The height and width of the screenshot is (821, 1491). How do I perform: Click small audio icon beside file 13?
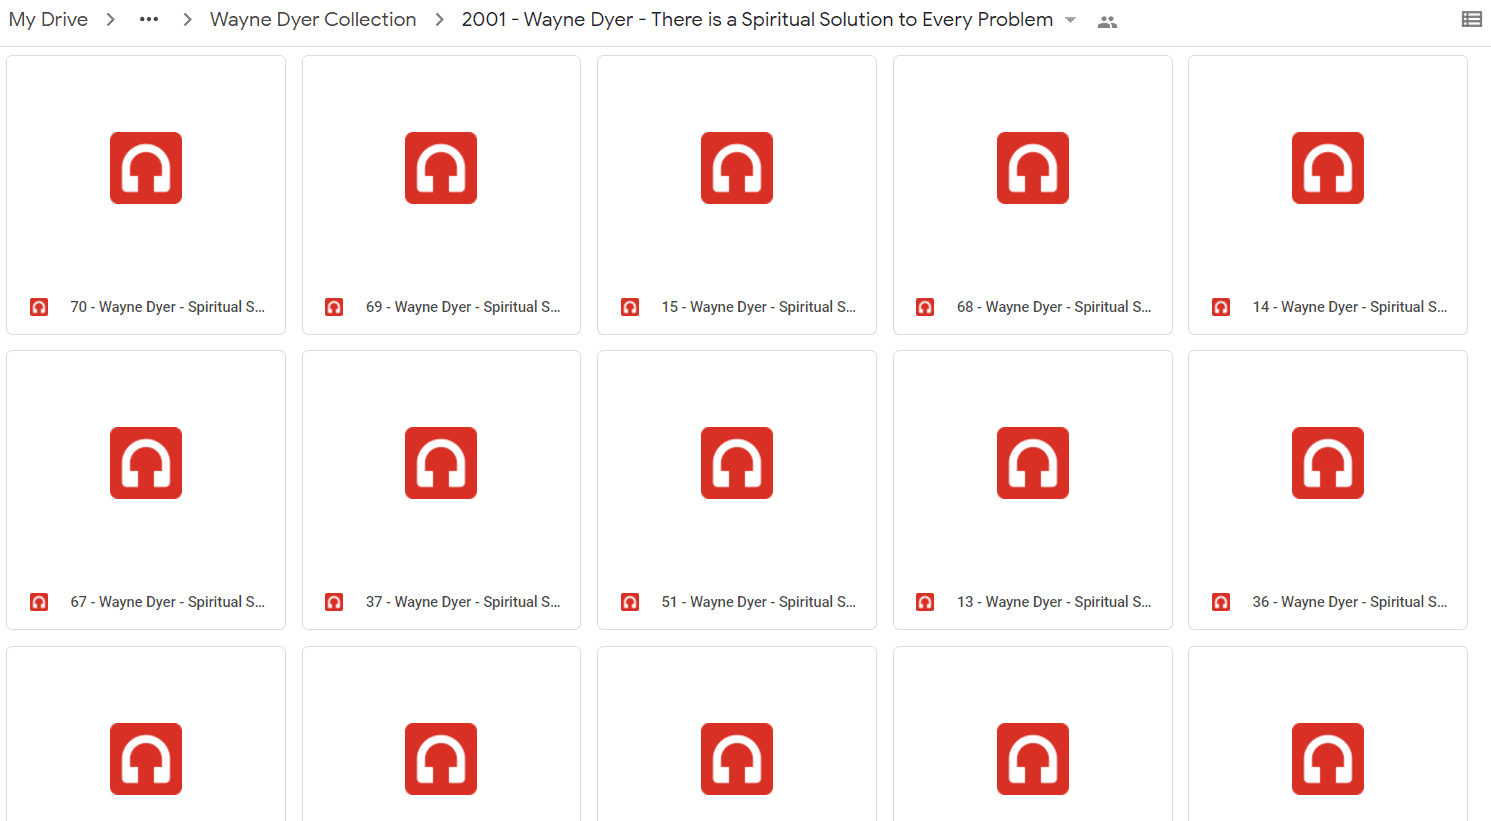(925, 602)
